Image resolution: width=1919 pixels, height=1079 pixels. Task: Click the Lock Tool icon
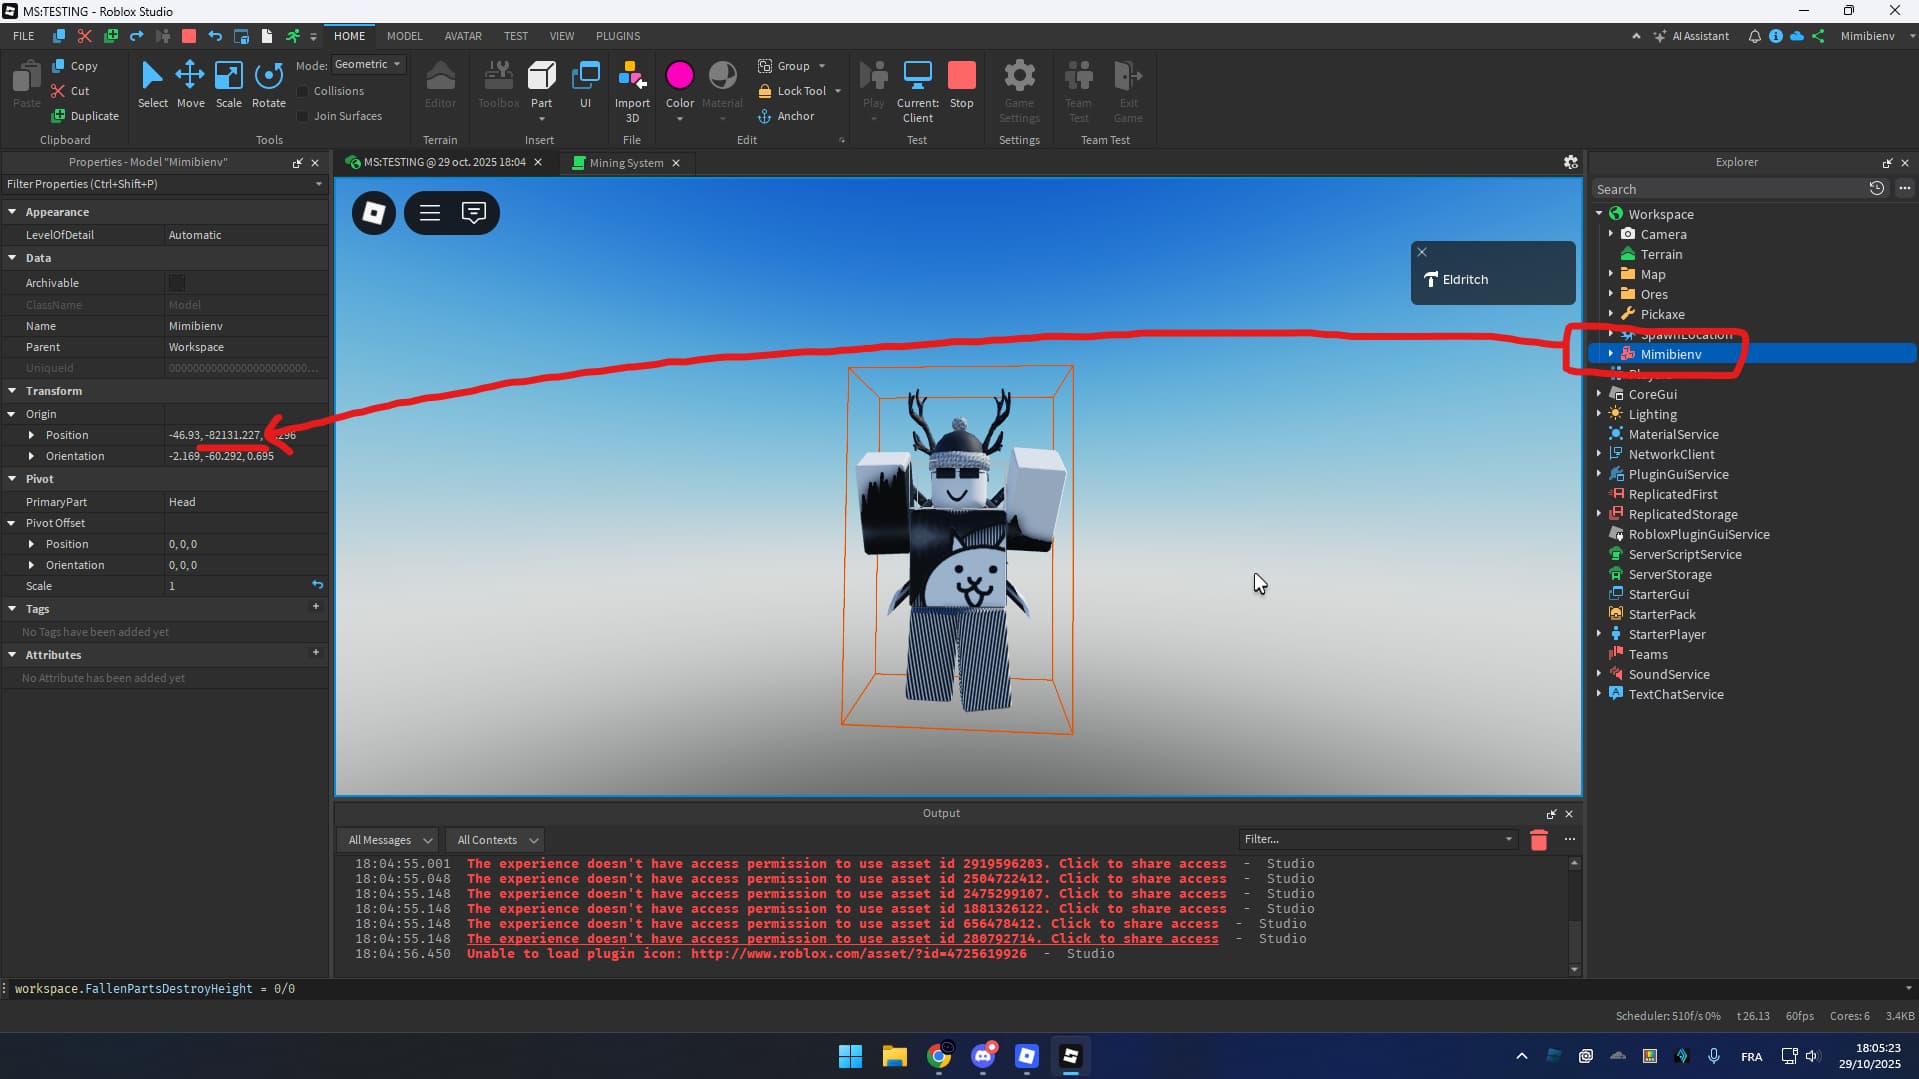pos(765,91)
